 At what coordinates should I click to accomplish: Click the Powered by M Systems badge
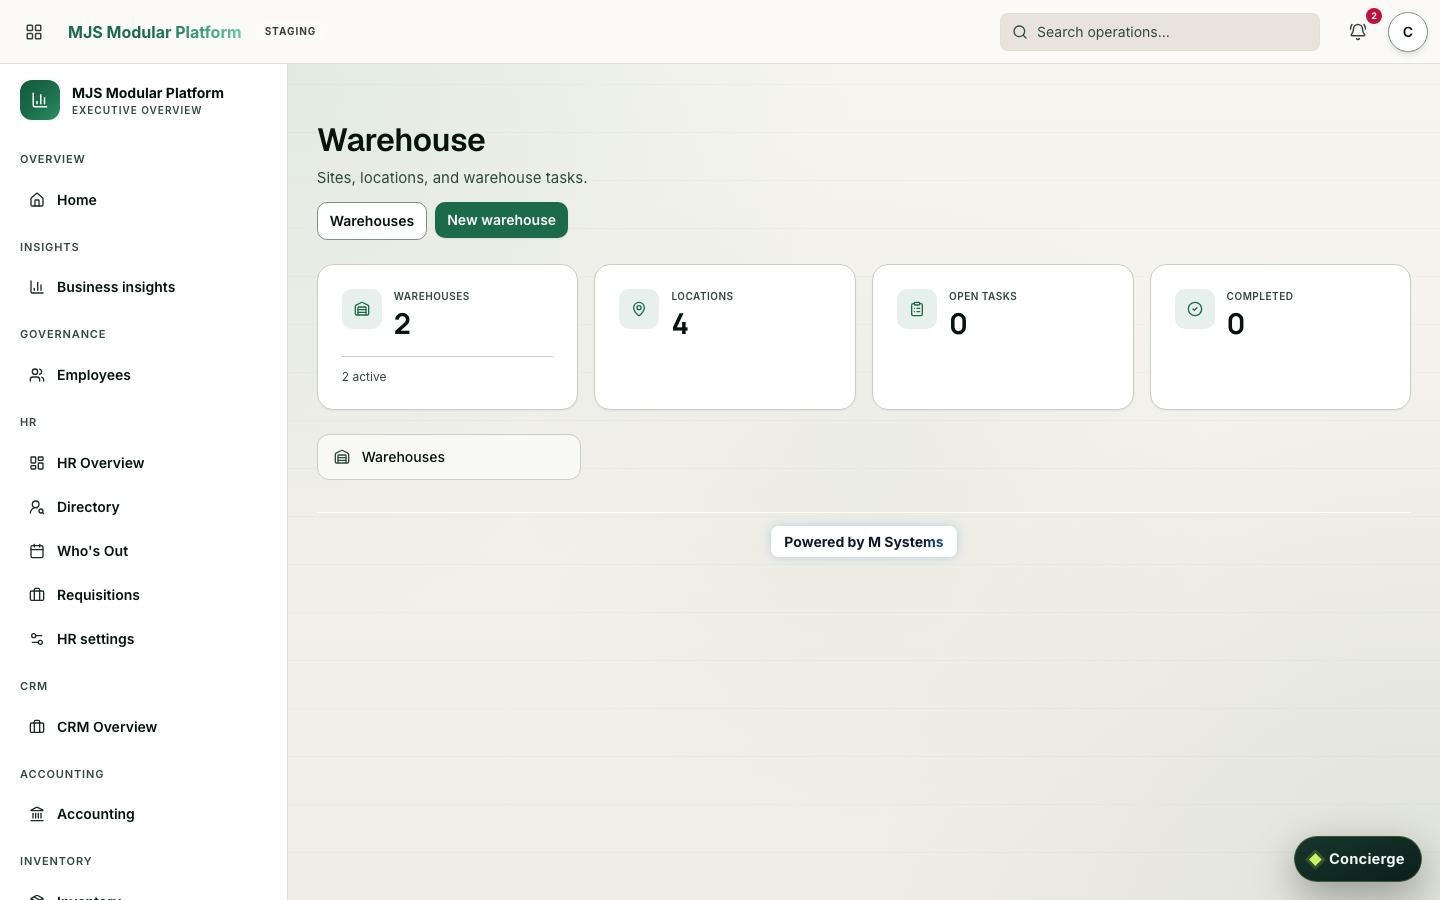pyautogui.click(x=864, y=542)
